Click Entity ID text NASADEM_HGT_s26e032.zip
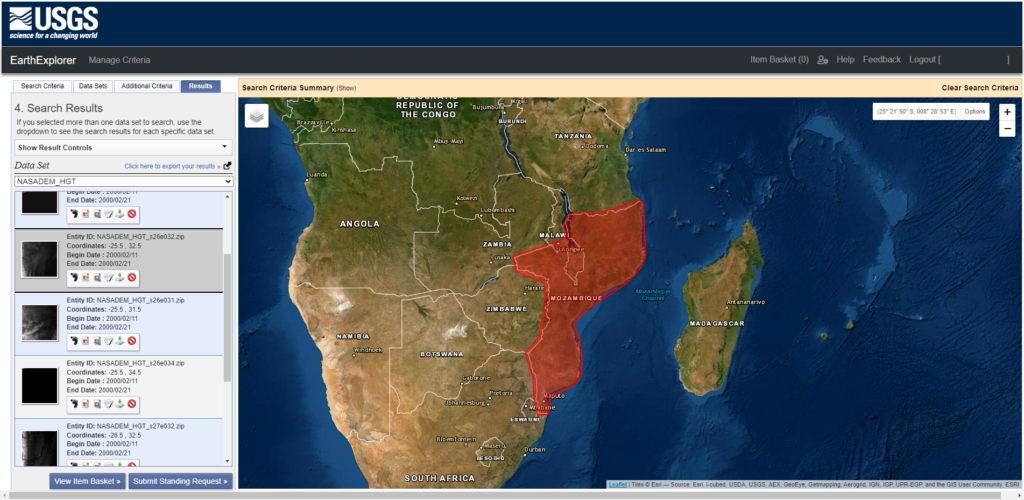 [x=140, y=236]
